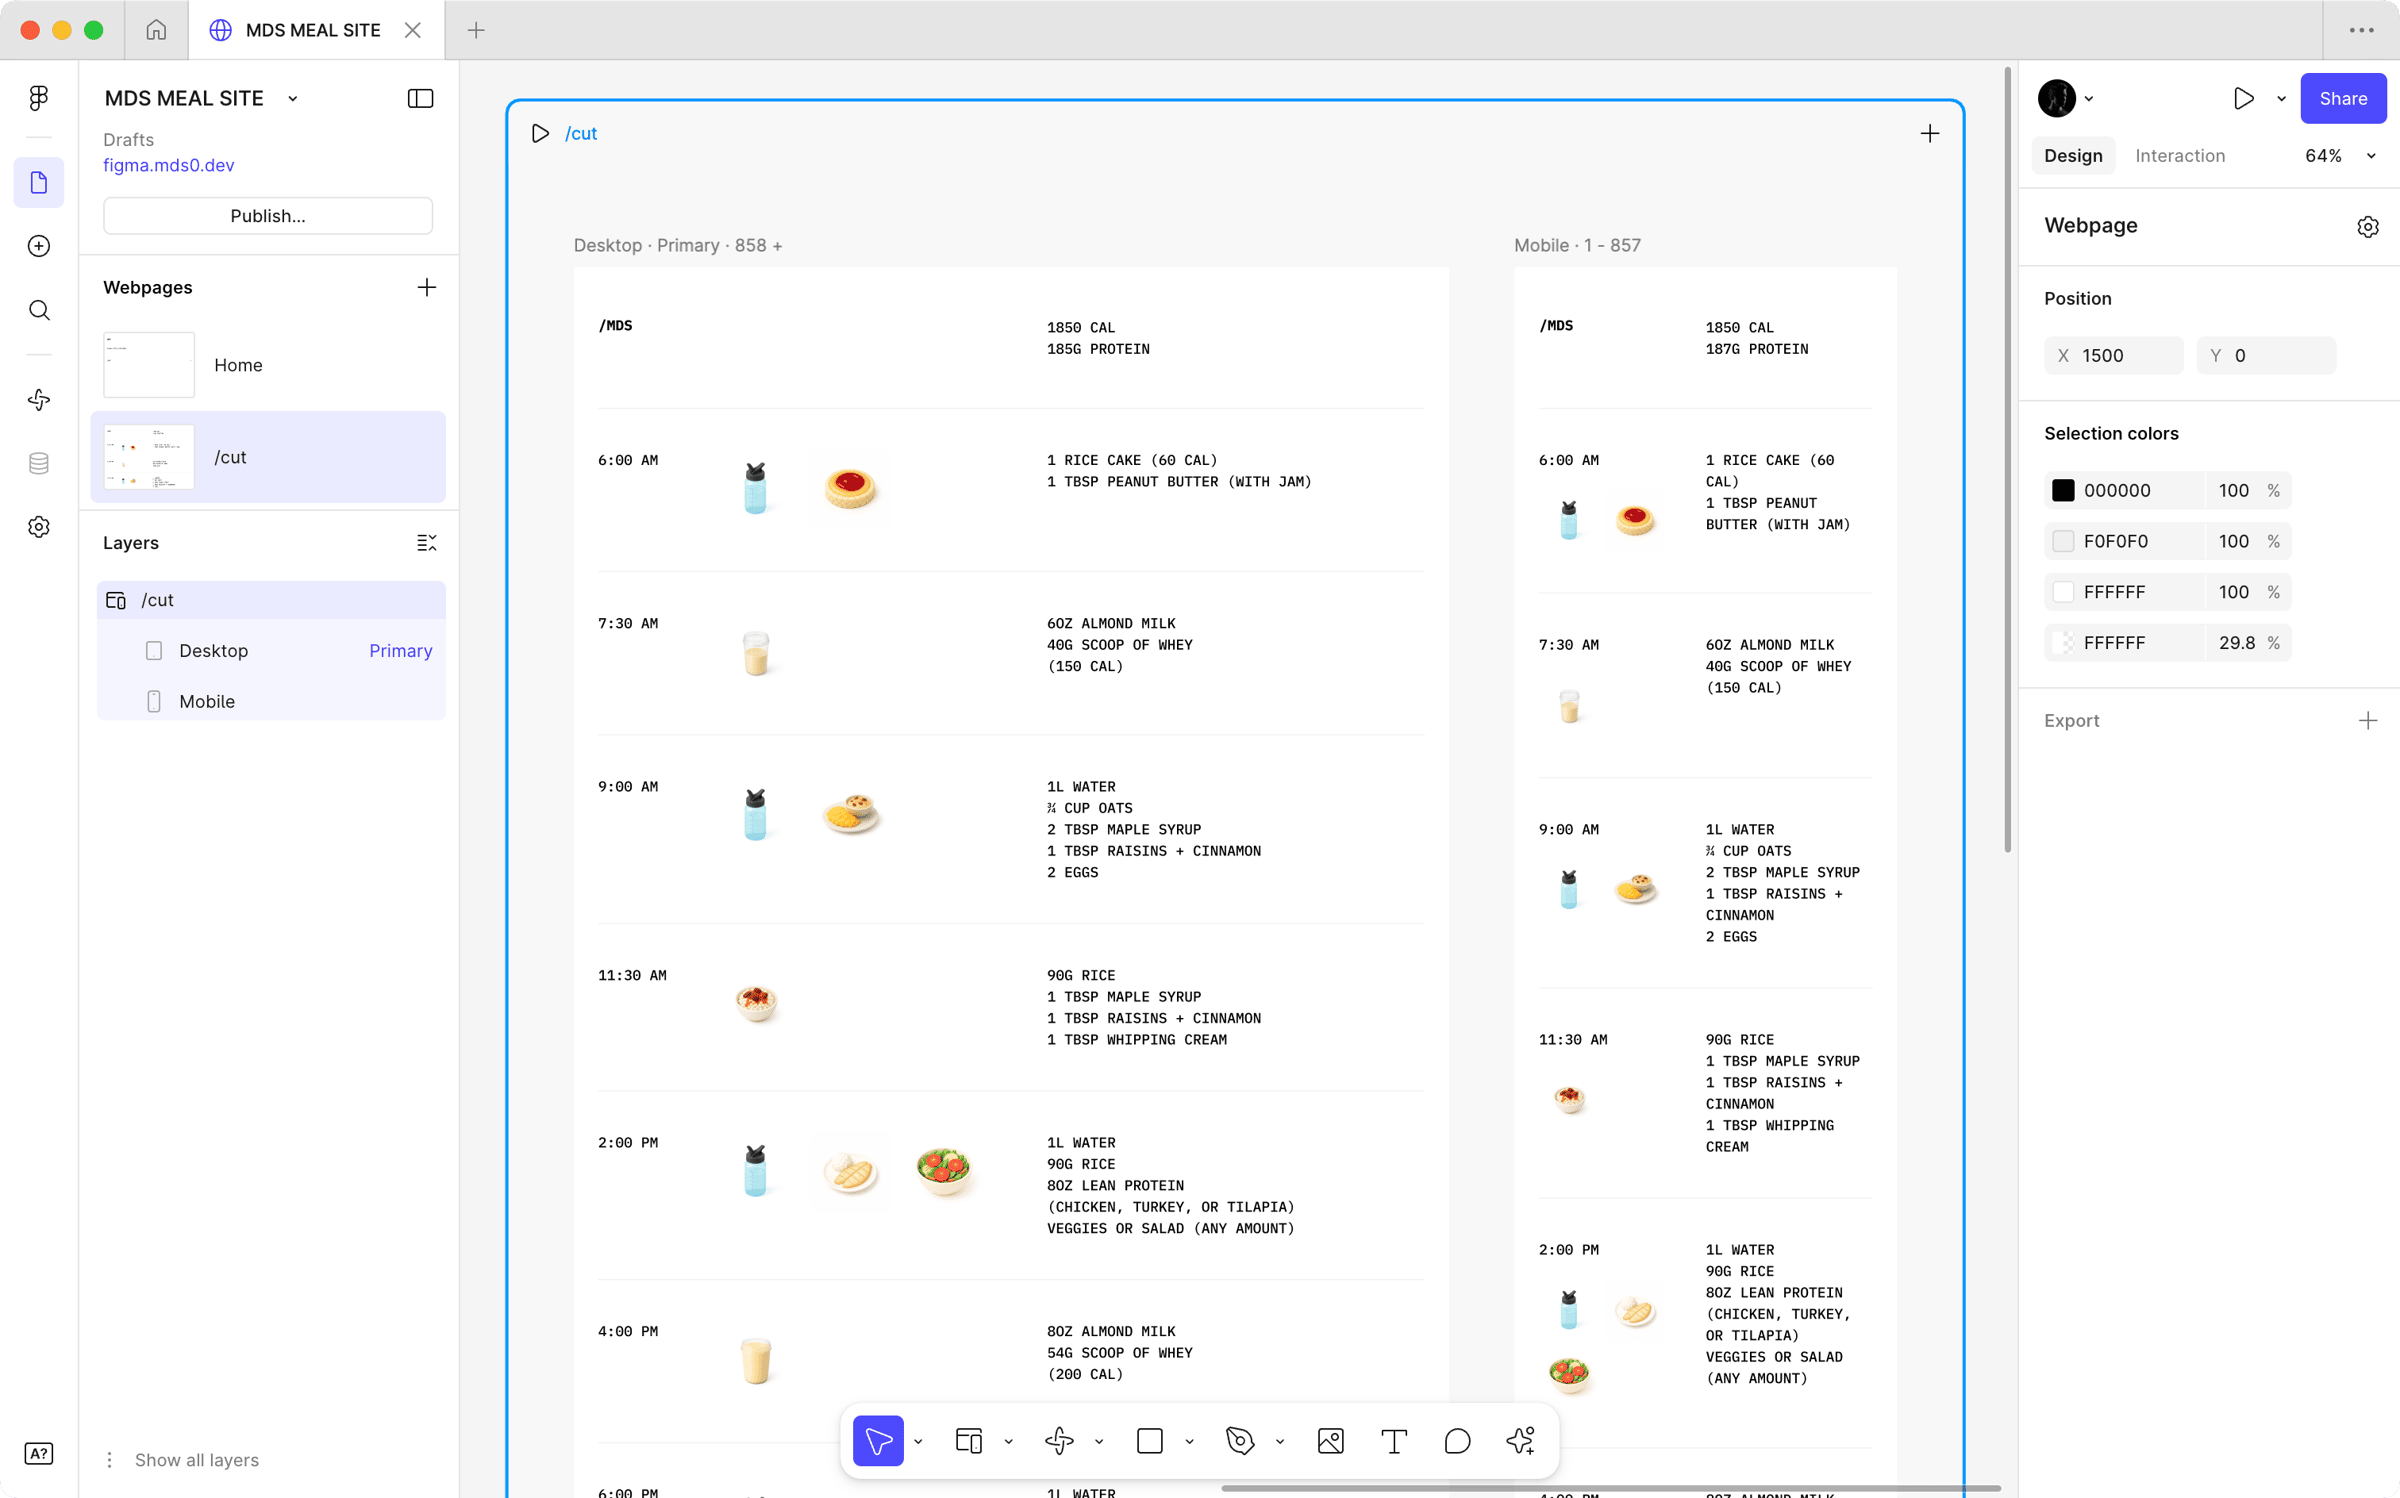Select the Home webpage thumbnail
The image size is (2400, 1498).
(x=149, y=365)
